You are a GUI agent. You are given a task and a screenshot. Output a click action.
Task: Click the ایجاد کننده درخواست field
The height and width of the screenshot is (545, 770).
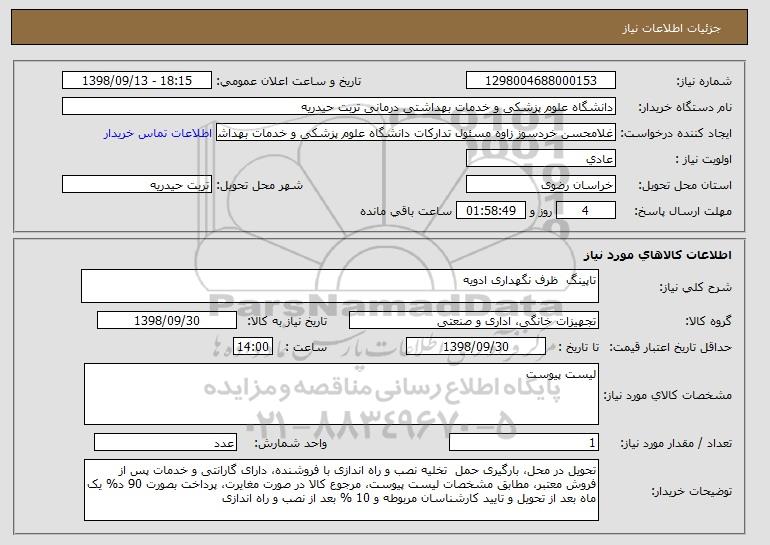[416, 133]
